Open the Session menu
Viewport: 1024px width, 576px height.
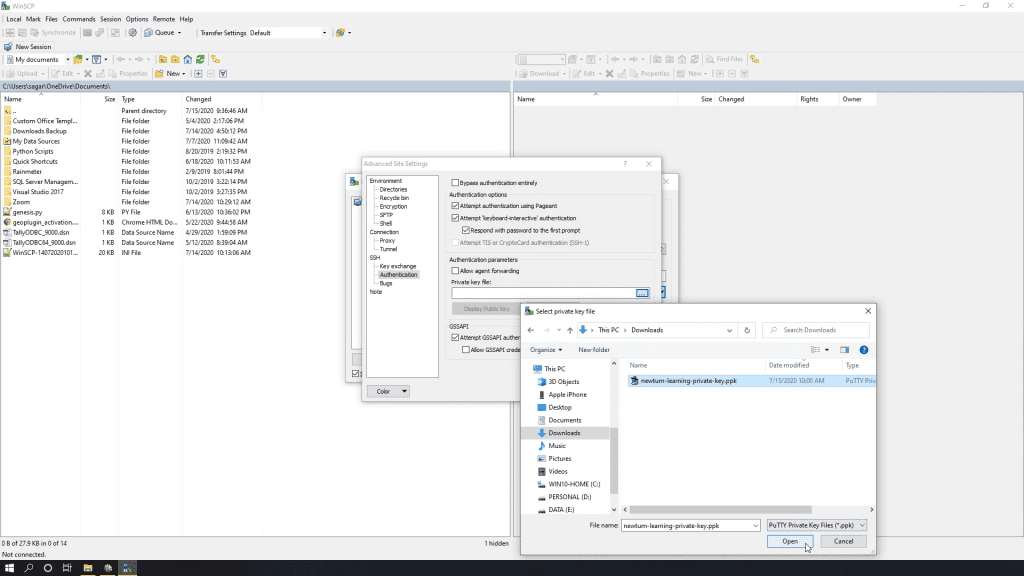pos(110,19)
